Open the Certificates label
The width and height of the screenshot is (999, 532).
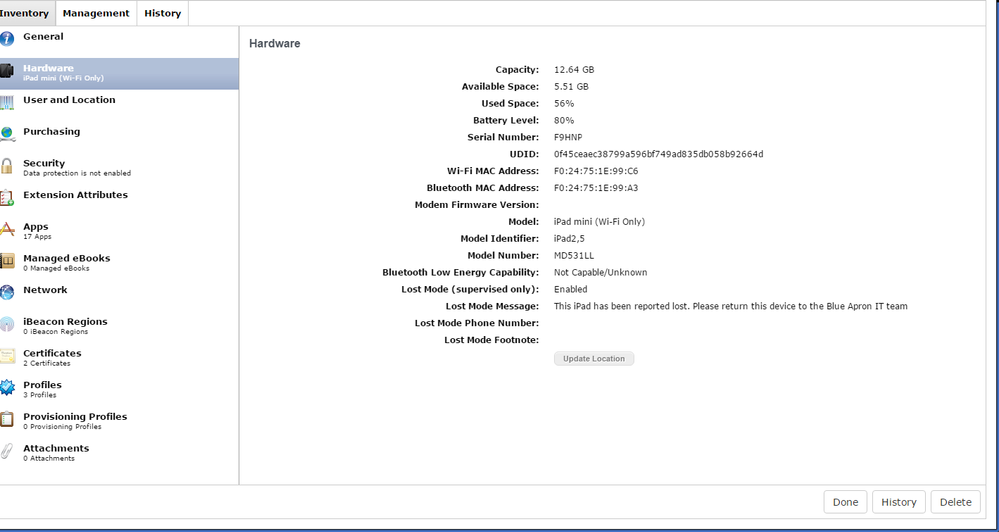point(52,353)
